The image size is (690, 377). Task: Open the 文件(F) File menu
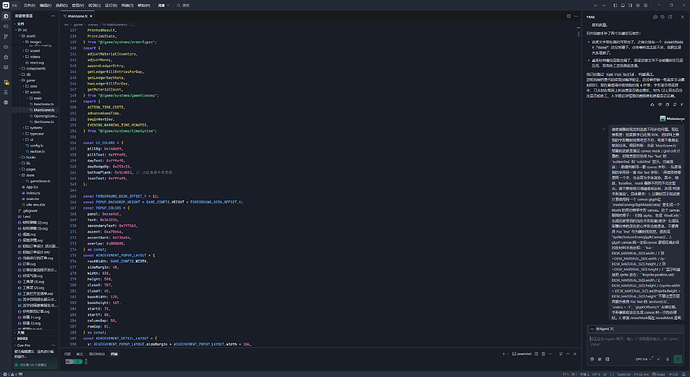(29, 5)
